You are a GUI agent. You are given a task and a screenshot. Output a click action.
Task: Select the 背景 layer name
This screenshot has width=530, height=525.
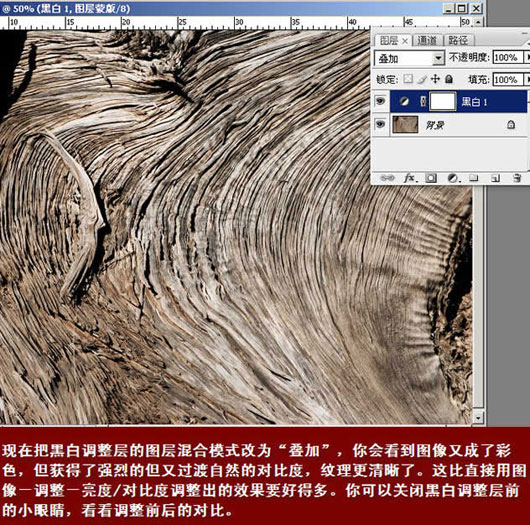434,125
